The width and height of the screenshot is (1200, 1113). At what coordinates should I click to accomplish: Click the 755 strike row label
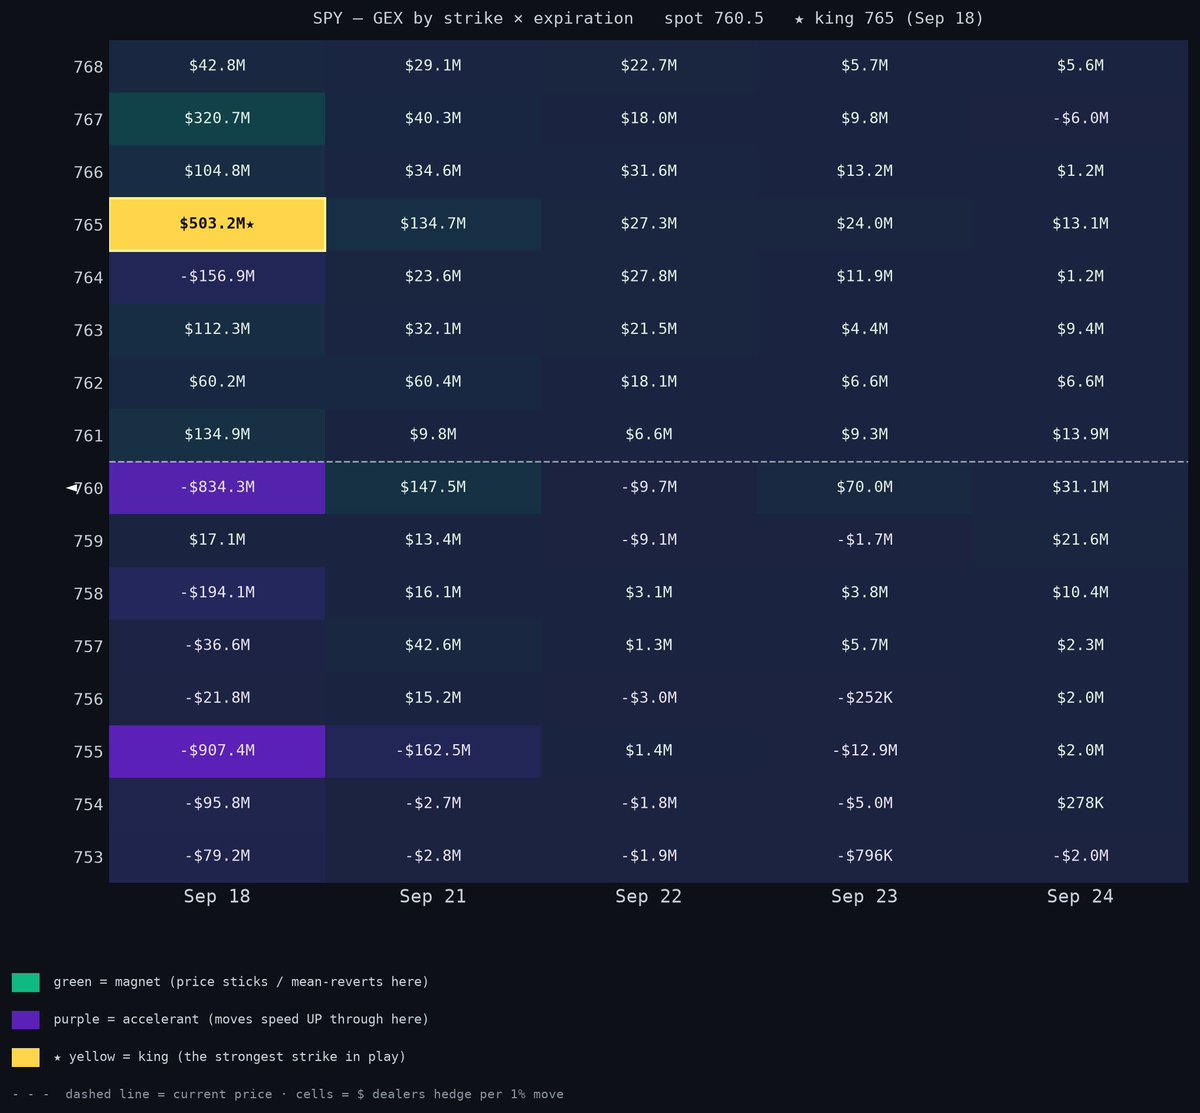coord(88,752)
